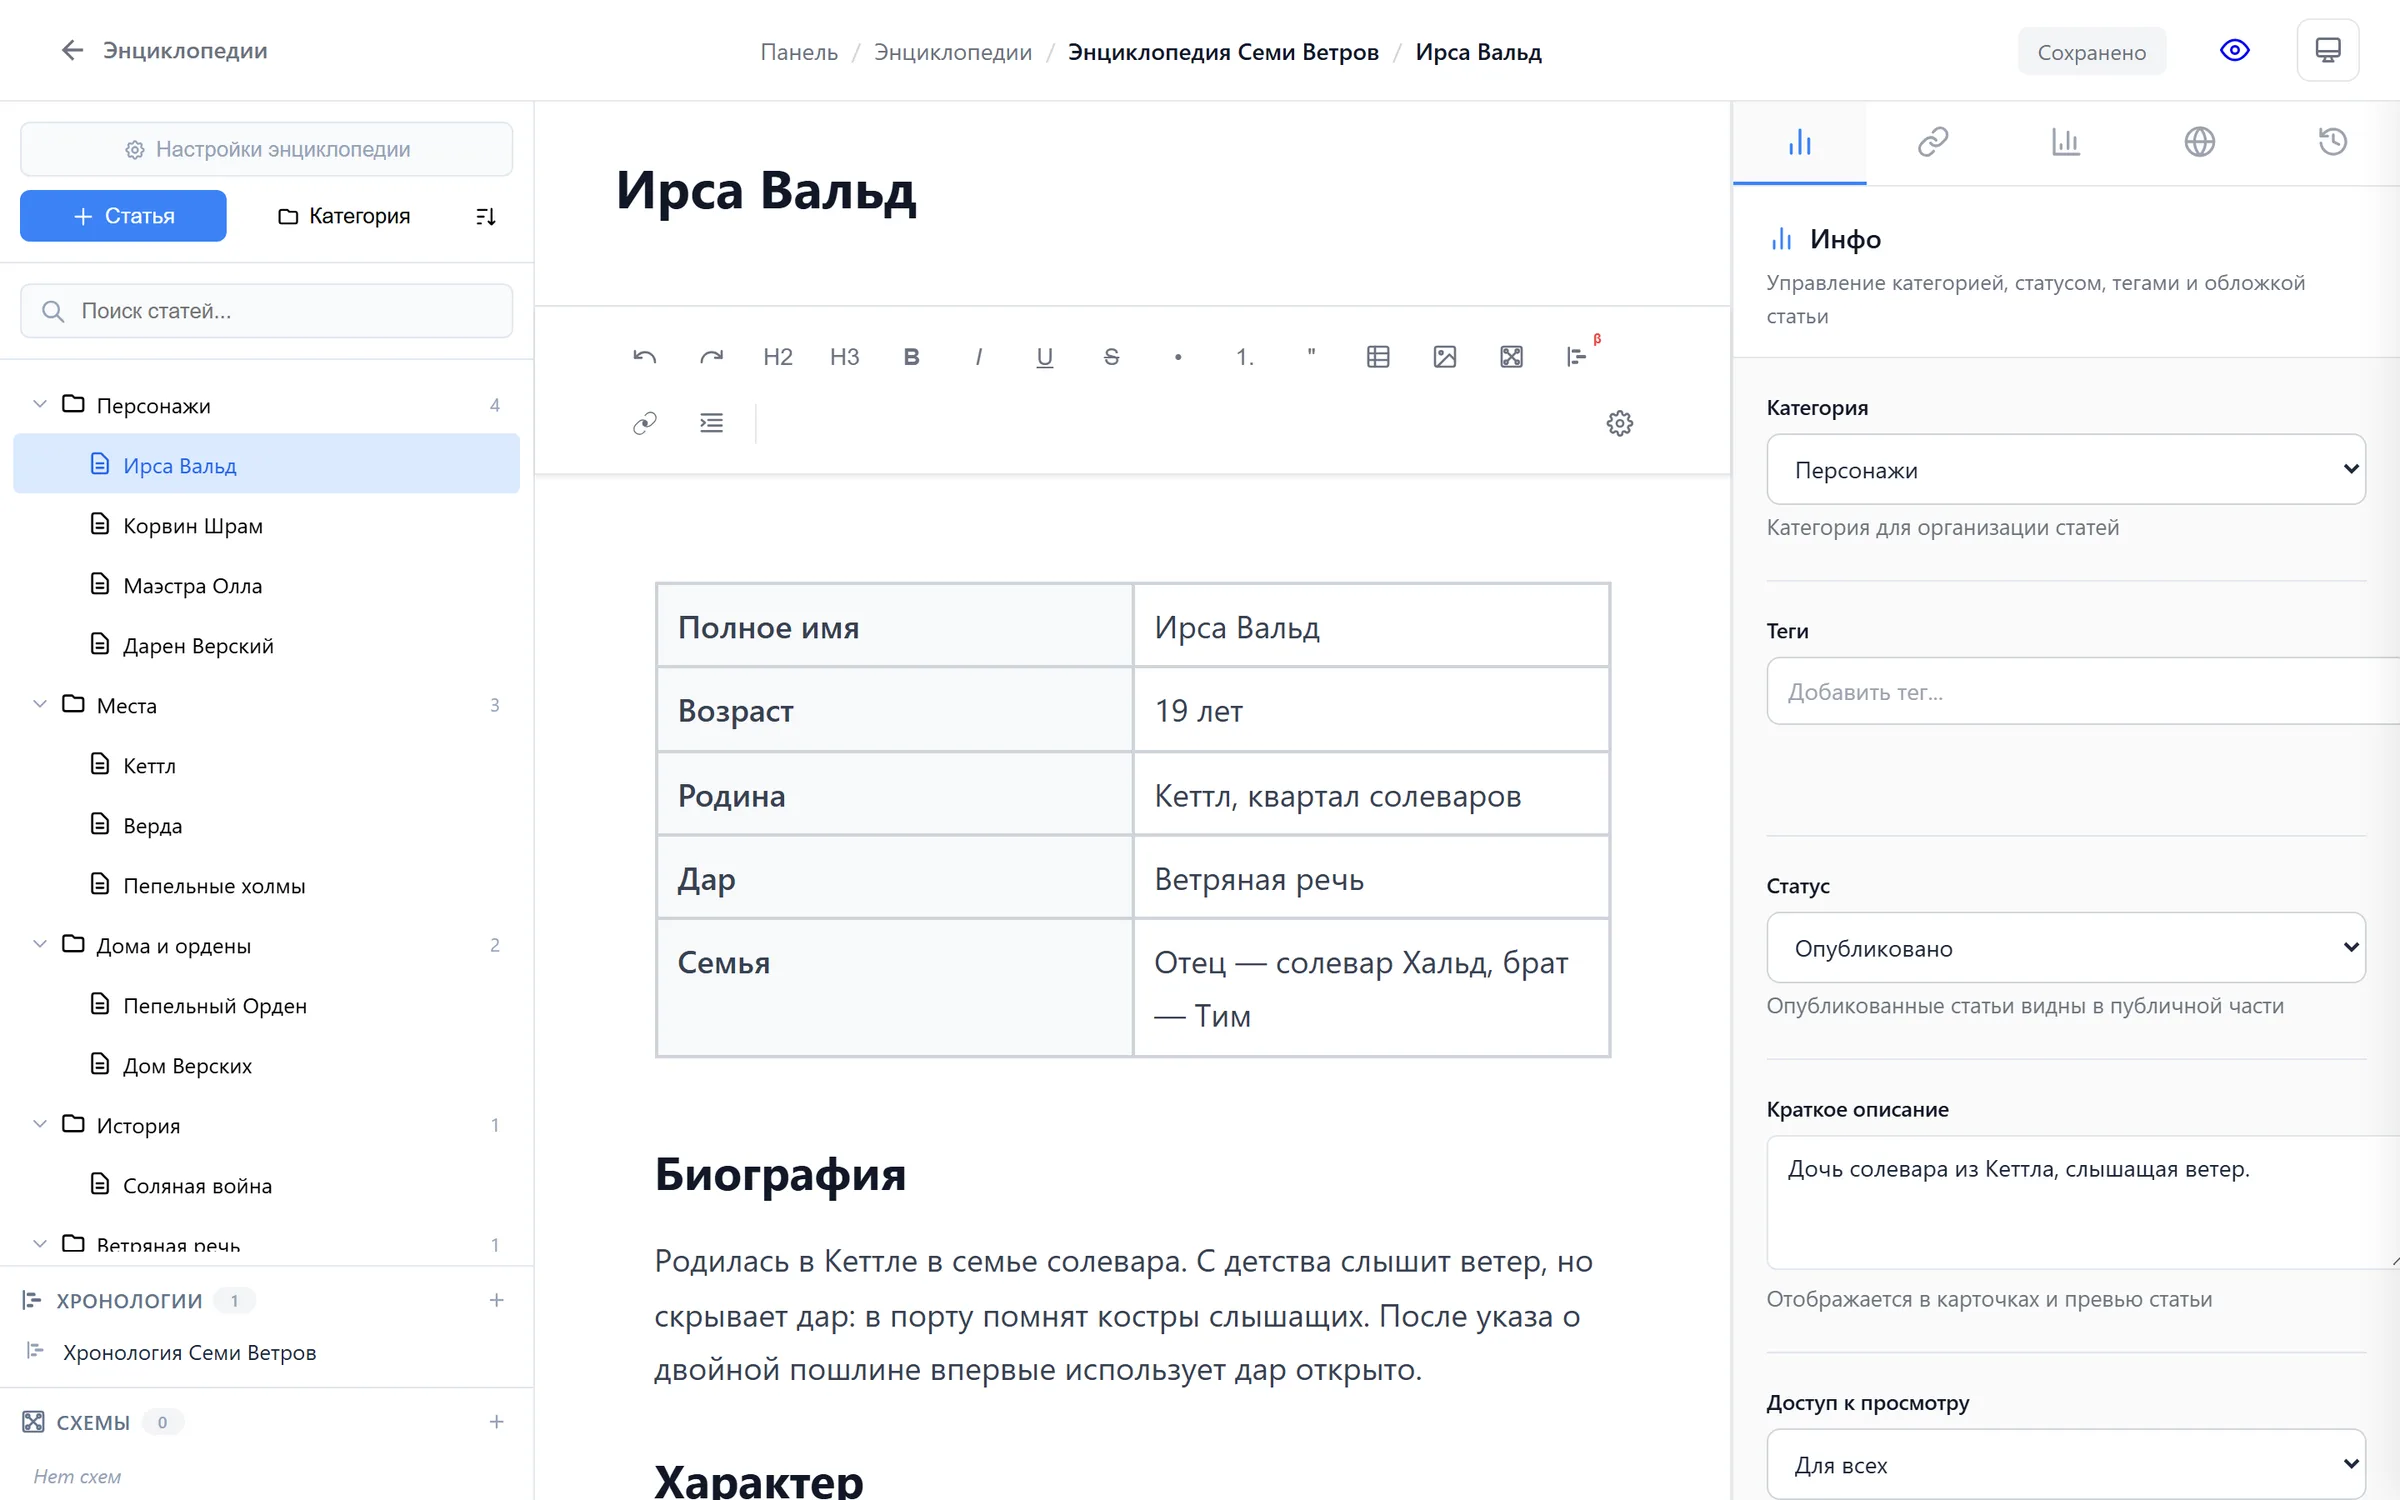Image resolution: width=2400 pixels, height=1500 pixels.
Task: Create a new article with Статья button
Action: [x=123, y=216]
